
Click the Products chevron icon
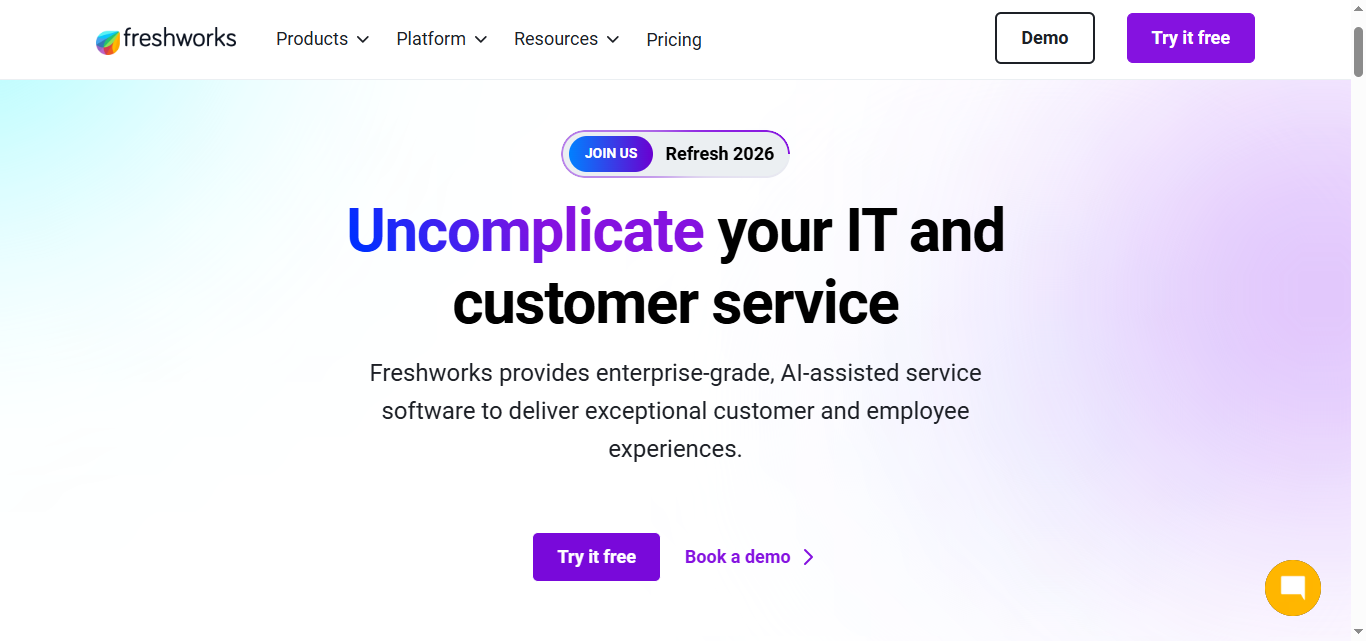pyautogui.click(x=364, y=40)
